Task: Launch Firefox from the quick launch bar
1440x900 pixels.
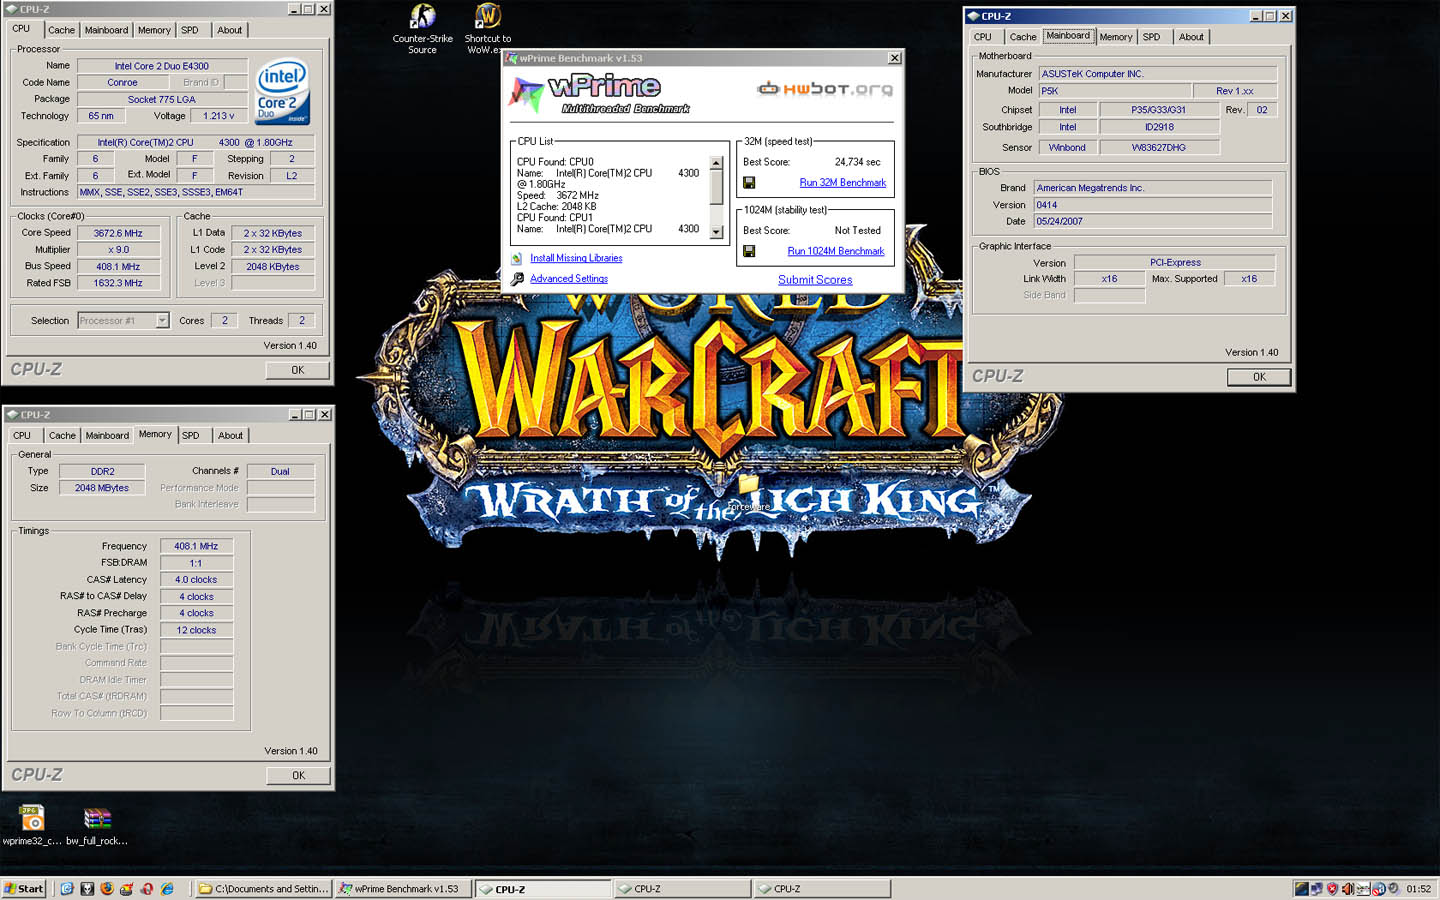Action: click(x=107, y=888)
